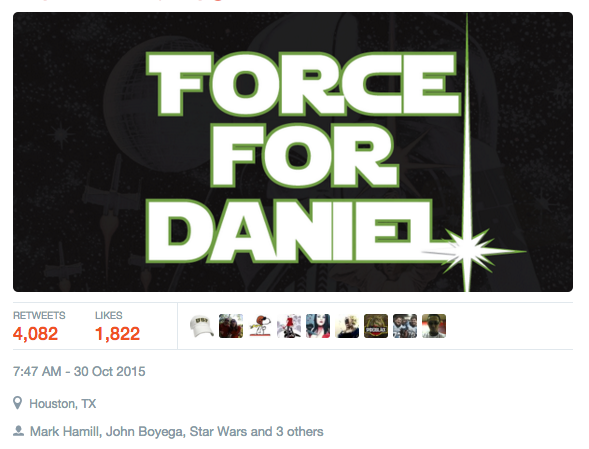
Task: Open the gold lion badge avatar
Action: click(x=376, y=326)
